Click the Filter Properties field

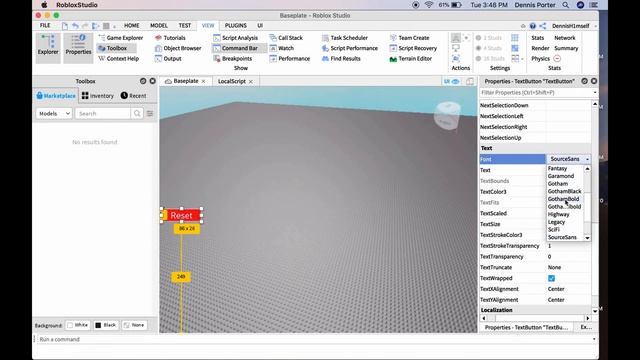(538, 93)
